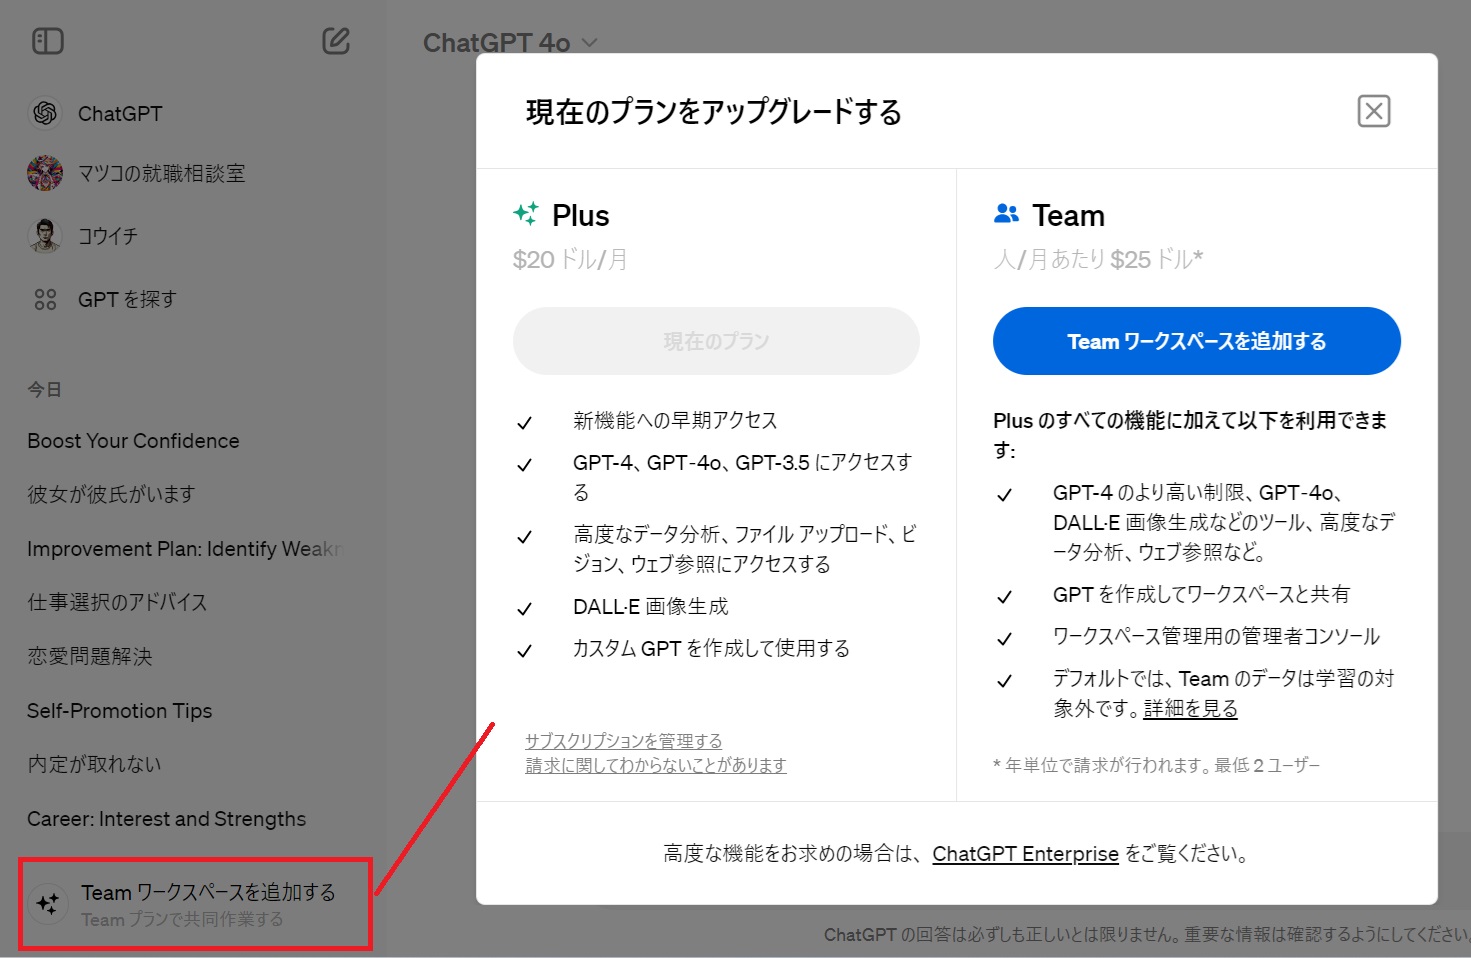Open the ChatGPT Enterprise link

(1025, 853)
